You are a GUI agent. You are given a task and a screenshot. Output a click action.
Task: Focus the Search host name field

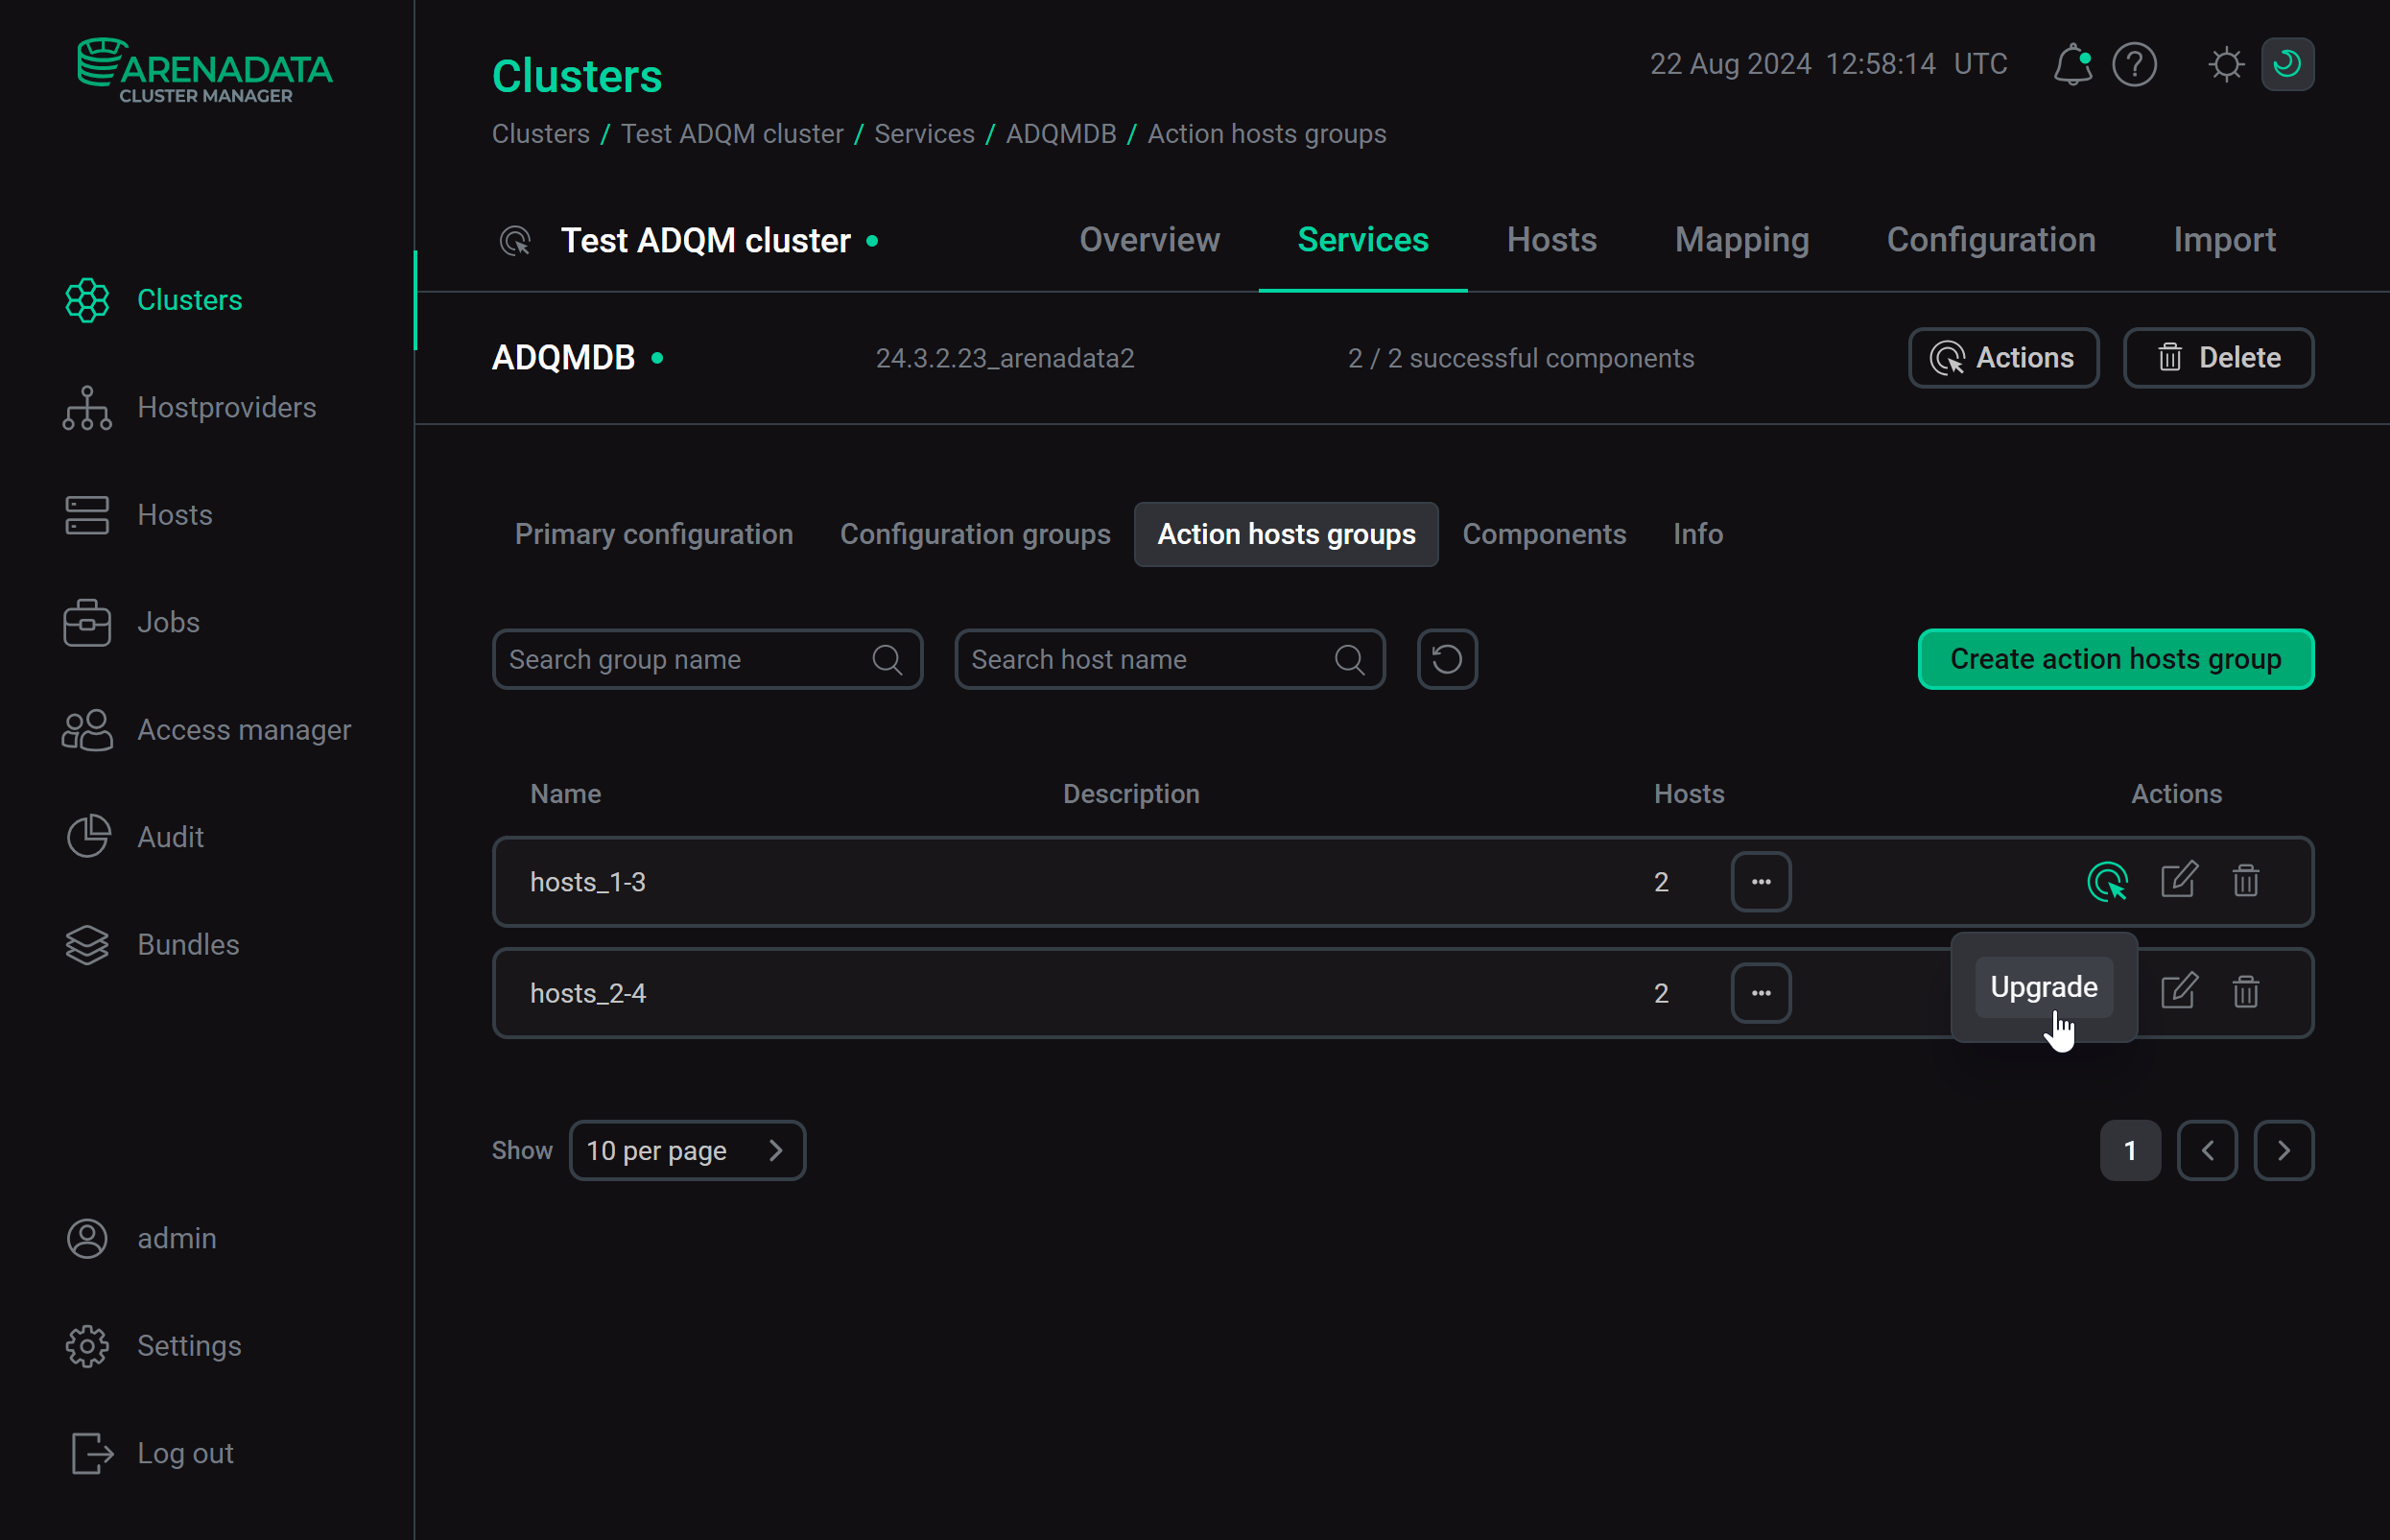click(x=1169, y=659)
